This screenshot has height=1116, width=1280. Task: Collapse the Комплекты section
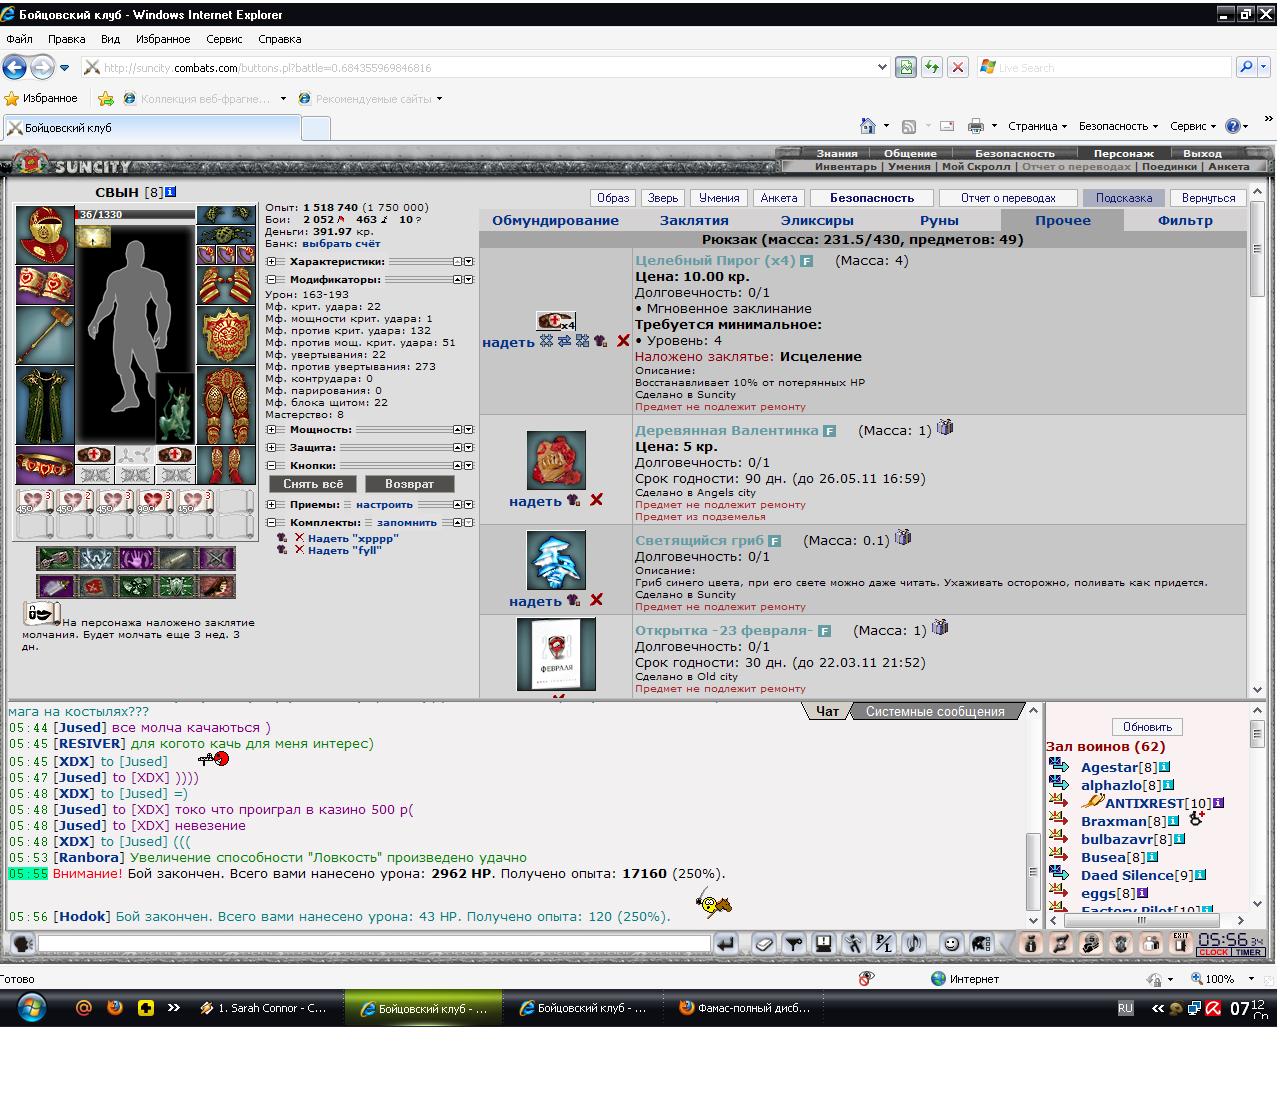tap(270, 523)
